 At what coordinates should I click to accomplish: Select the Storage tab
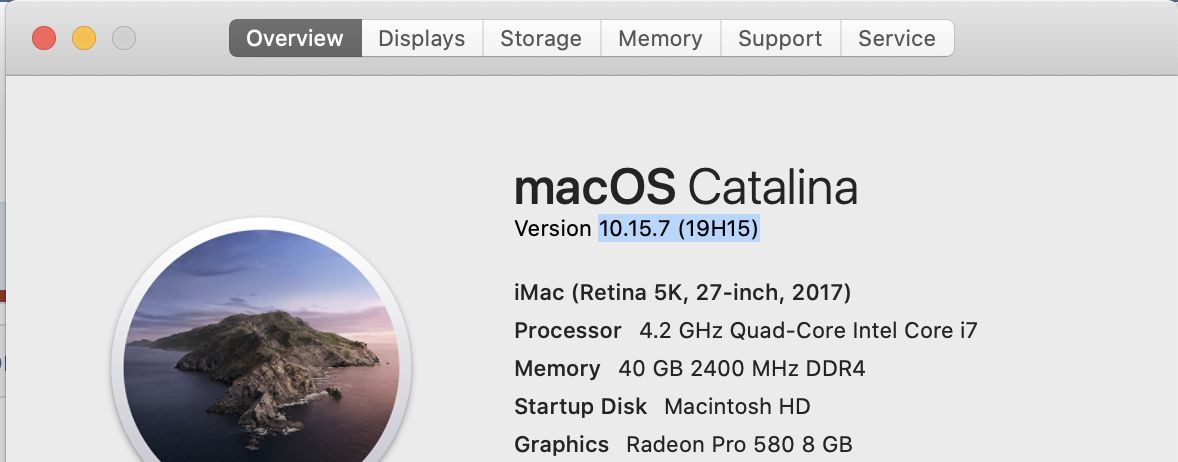point(541,39)
